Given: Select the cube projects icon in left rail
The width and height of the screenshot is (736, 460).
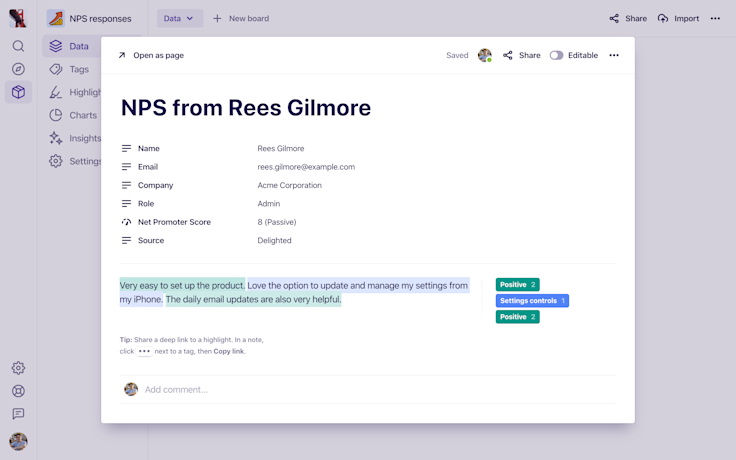Looking at the screenshot, I should [18, 92].
